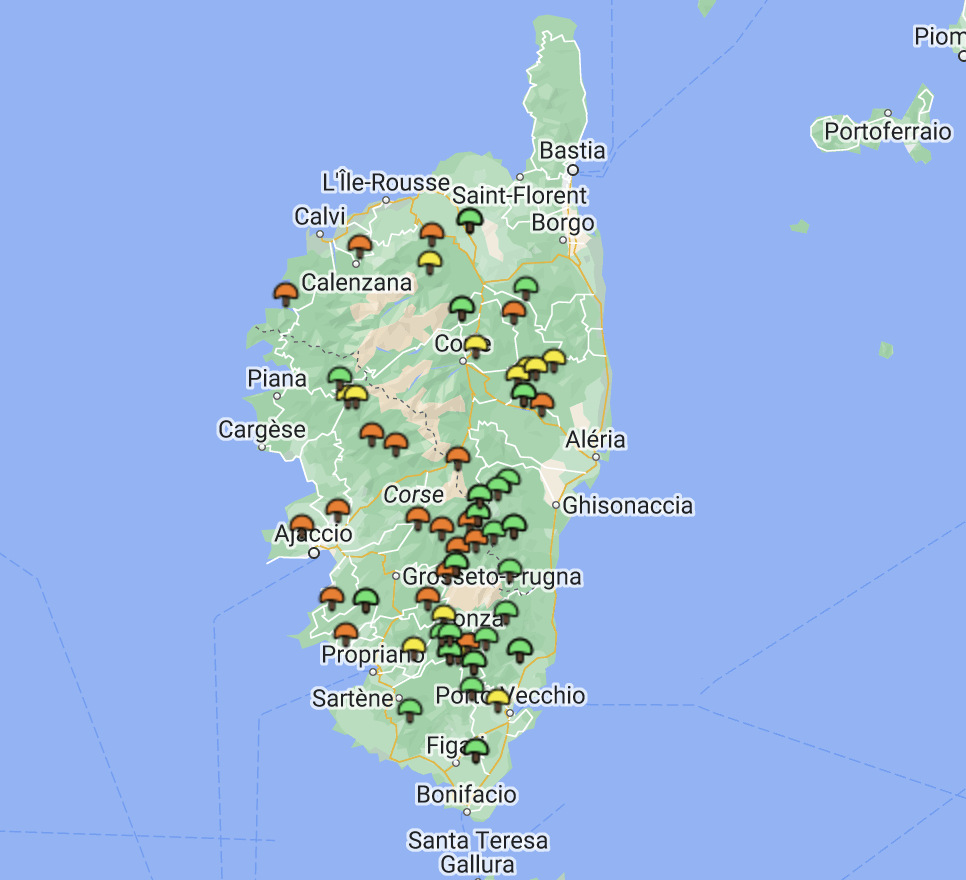Click the yellow mushroom marker west of Calenzana
This screenshot has height=880, width=966.
(432, 260)
